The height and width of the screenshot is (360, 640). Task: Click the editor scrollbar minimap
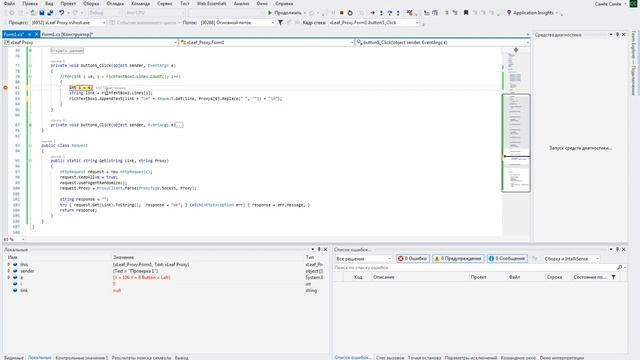click(516, 143)
